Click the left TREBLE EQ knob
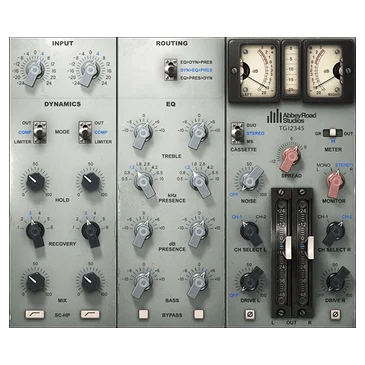The width and height of the screenshot is (365, 365). tap(143, 134)
